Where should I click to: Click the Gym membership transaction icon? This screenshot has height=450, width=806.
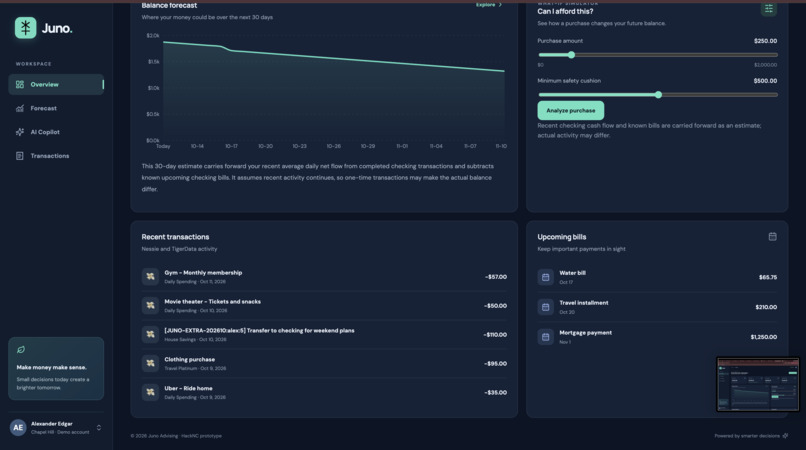point(150,277)
